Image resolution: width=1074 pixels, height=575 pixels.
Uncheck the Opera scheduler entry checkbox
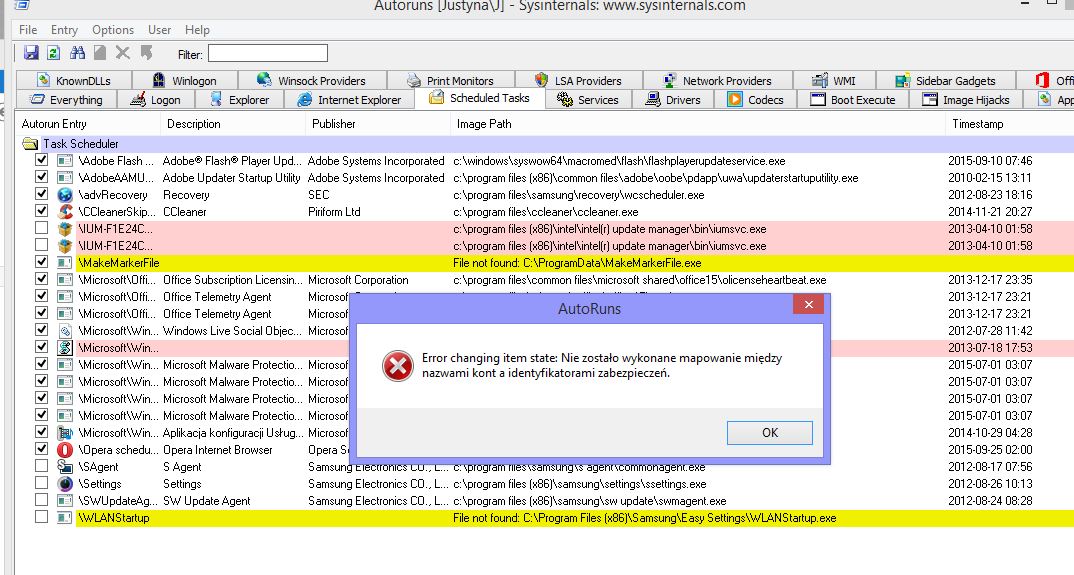(41, 449)
